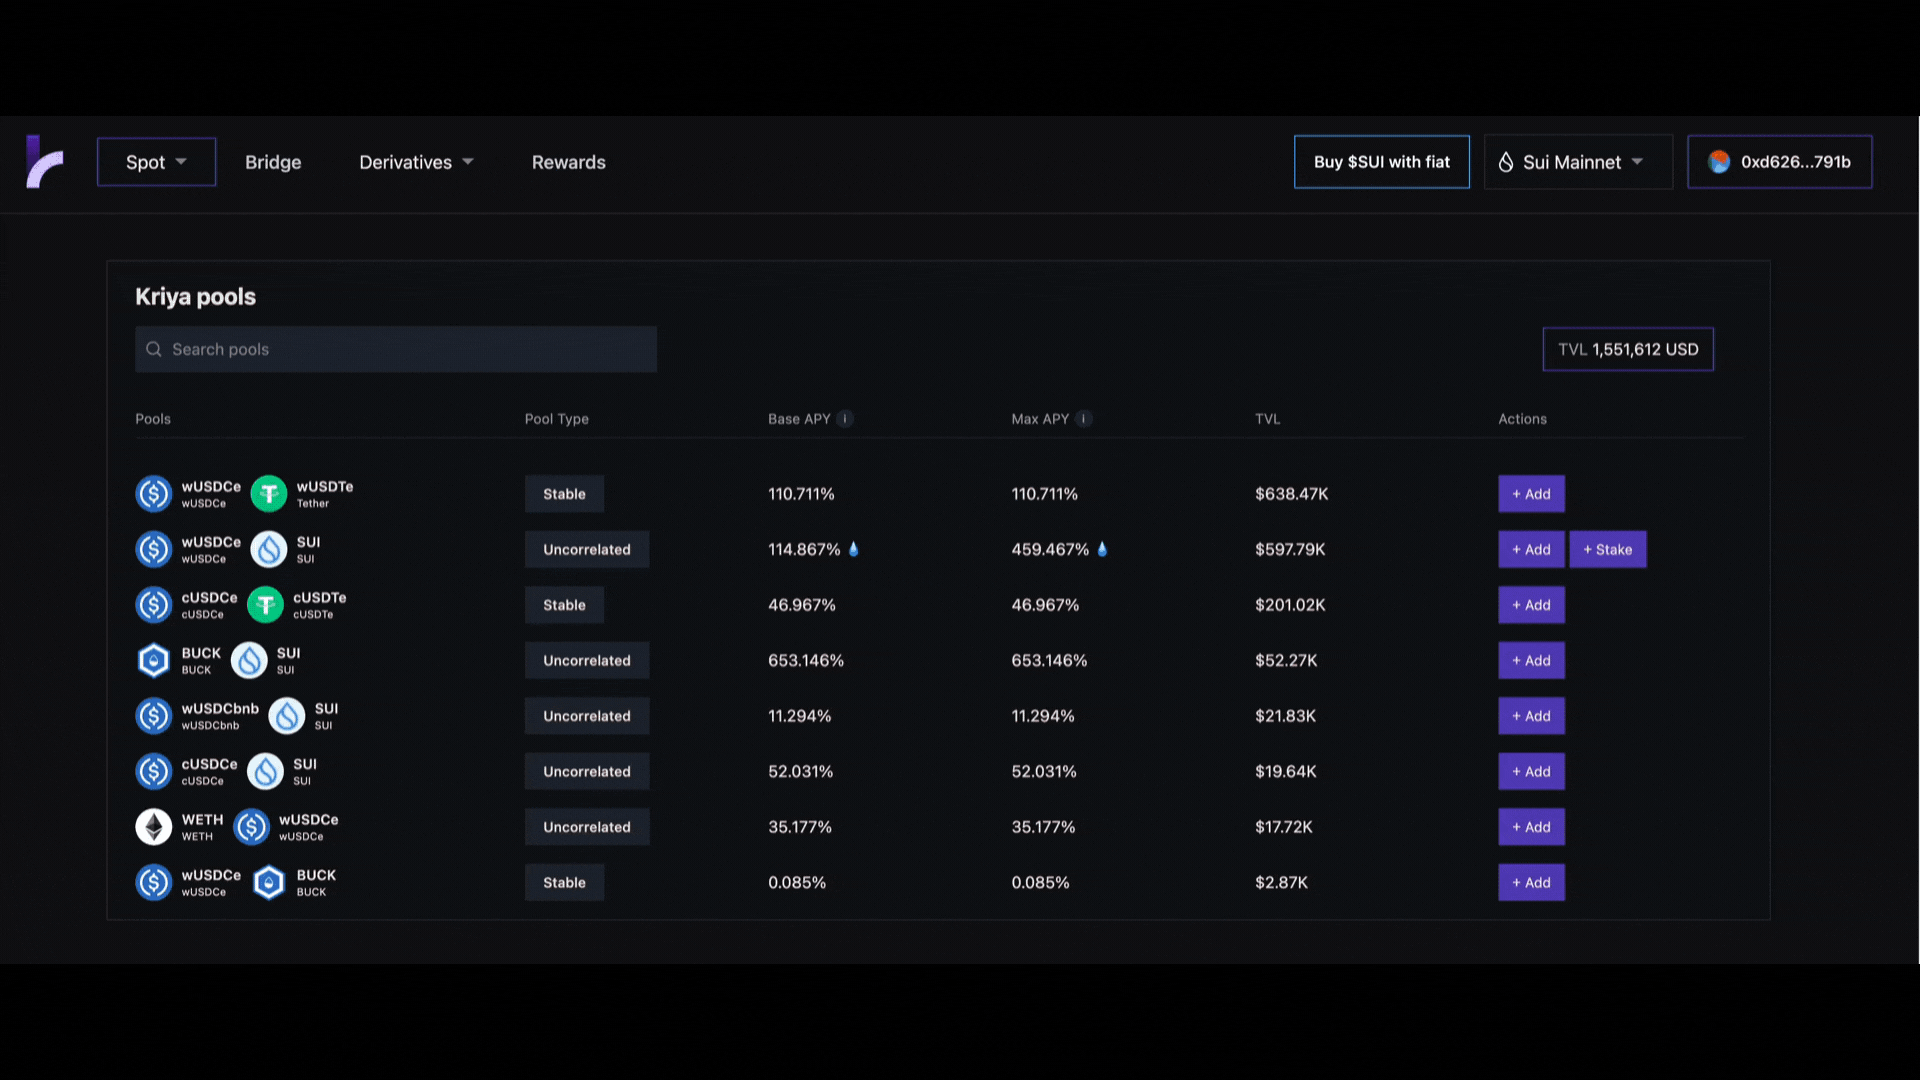Open the Spot dropdown menu

click(x=156, y=162)
